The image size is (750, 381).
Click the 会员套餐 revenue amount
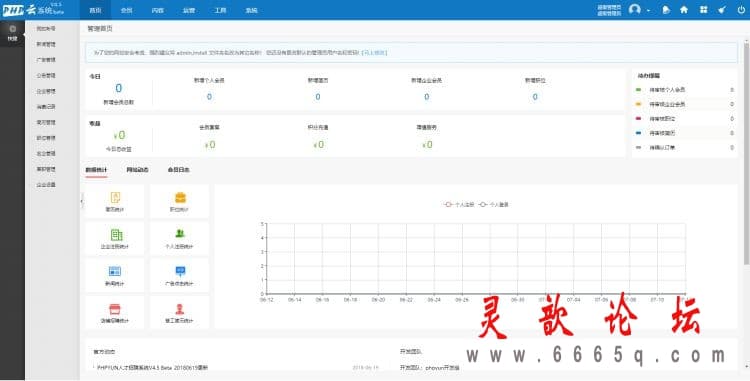point(210,144)
